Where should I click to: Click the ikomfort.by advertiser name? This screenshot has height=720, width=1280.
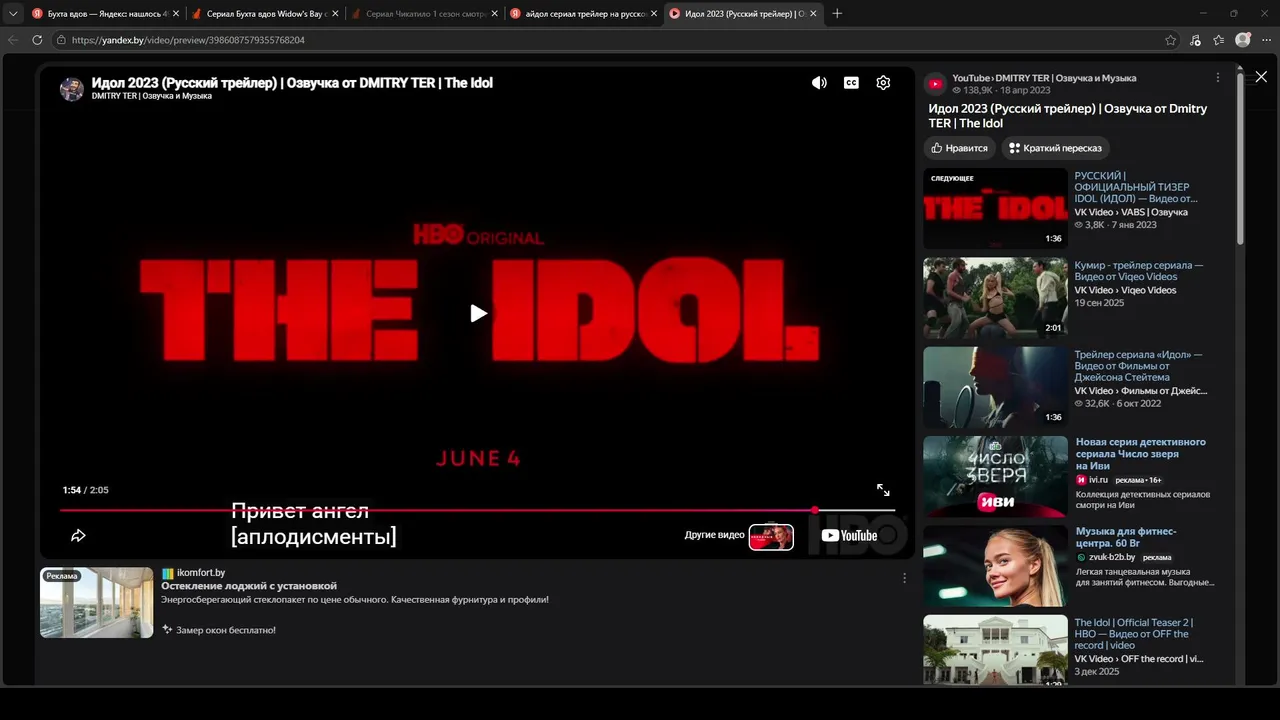coord(201,573)
